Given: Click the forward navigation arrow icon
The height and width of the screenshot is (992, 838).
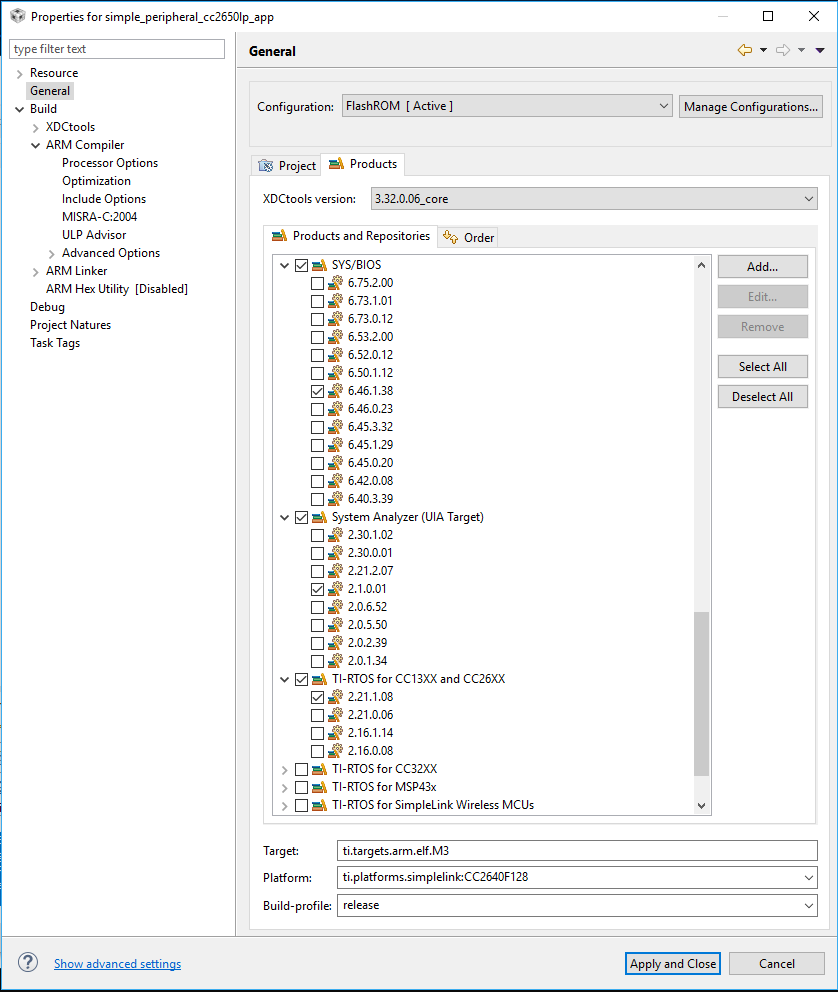Looking at the screenshot, I should coord(783,50).
